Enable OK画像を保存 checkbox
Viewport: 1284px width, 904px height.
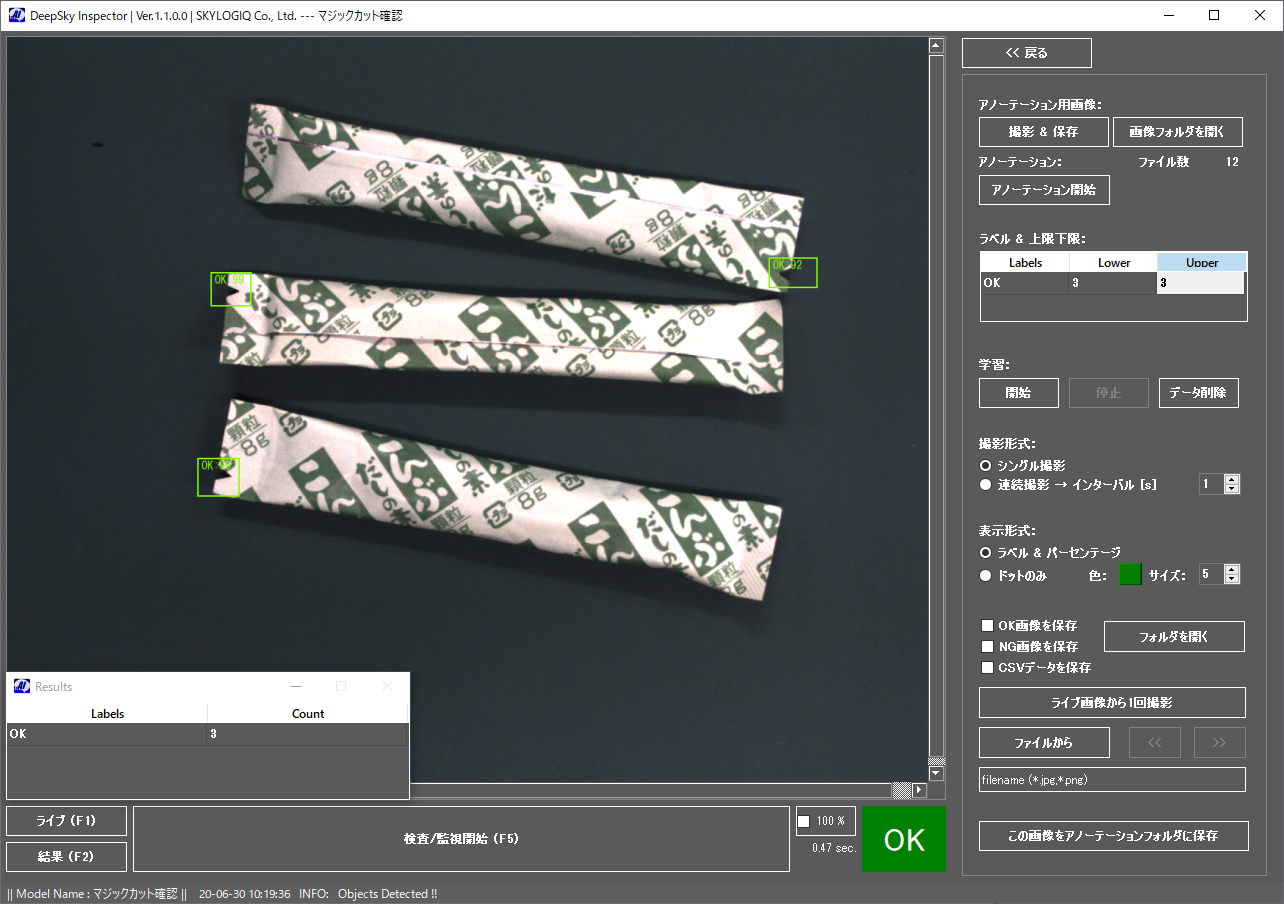pos(988,626)
